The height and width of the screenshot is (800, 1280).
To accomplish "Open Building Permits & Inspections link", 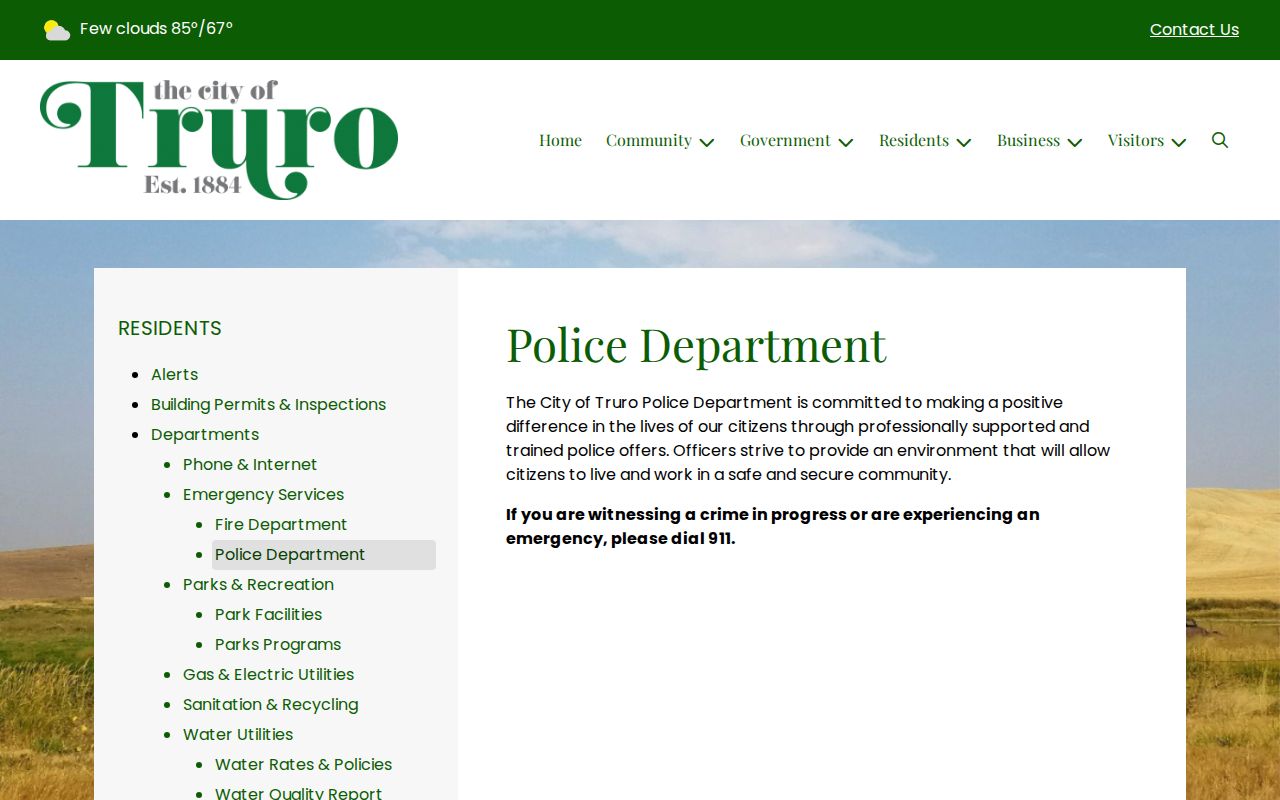I will (268, 404).
